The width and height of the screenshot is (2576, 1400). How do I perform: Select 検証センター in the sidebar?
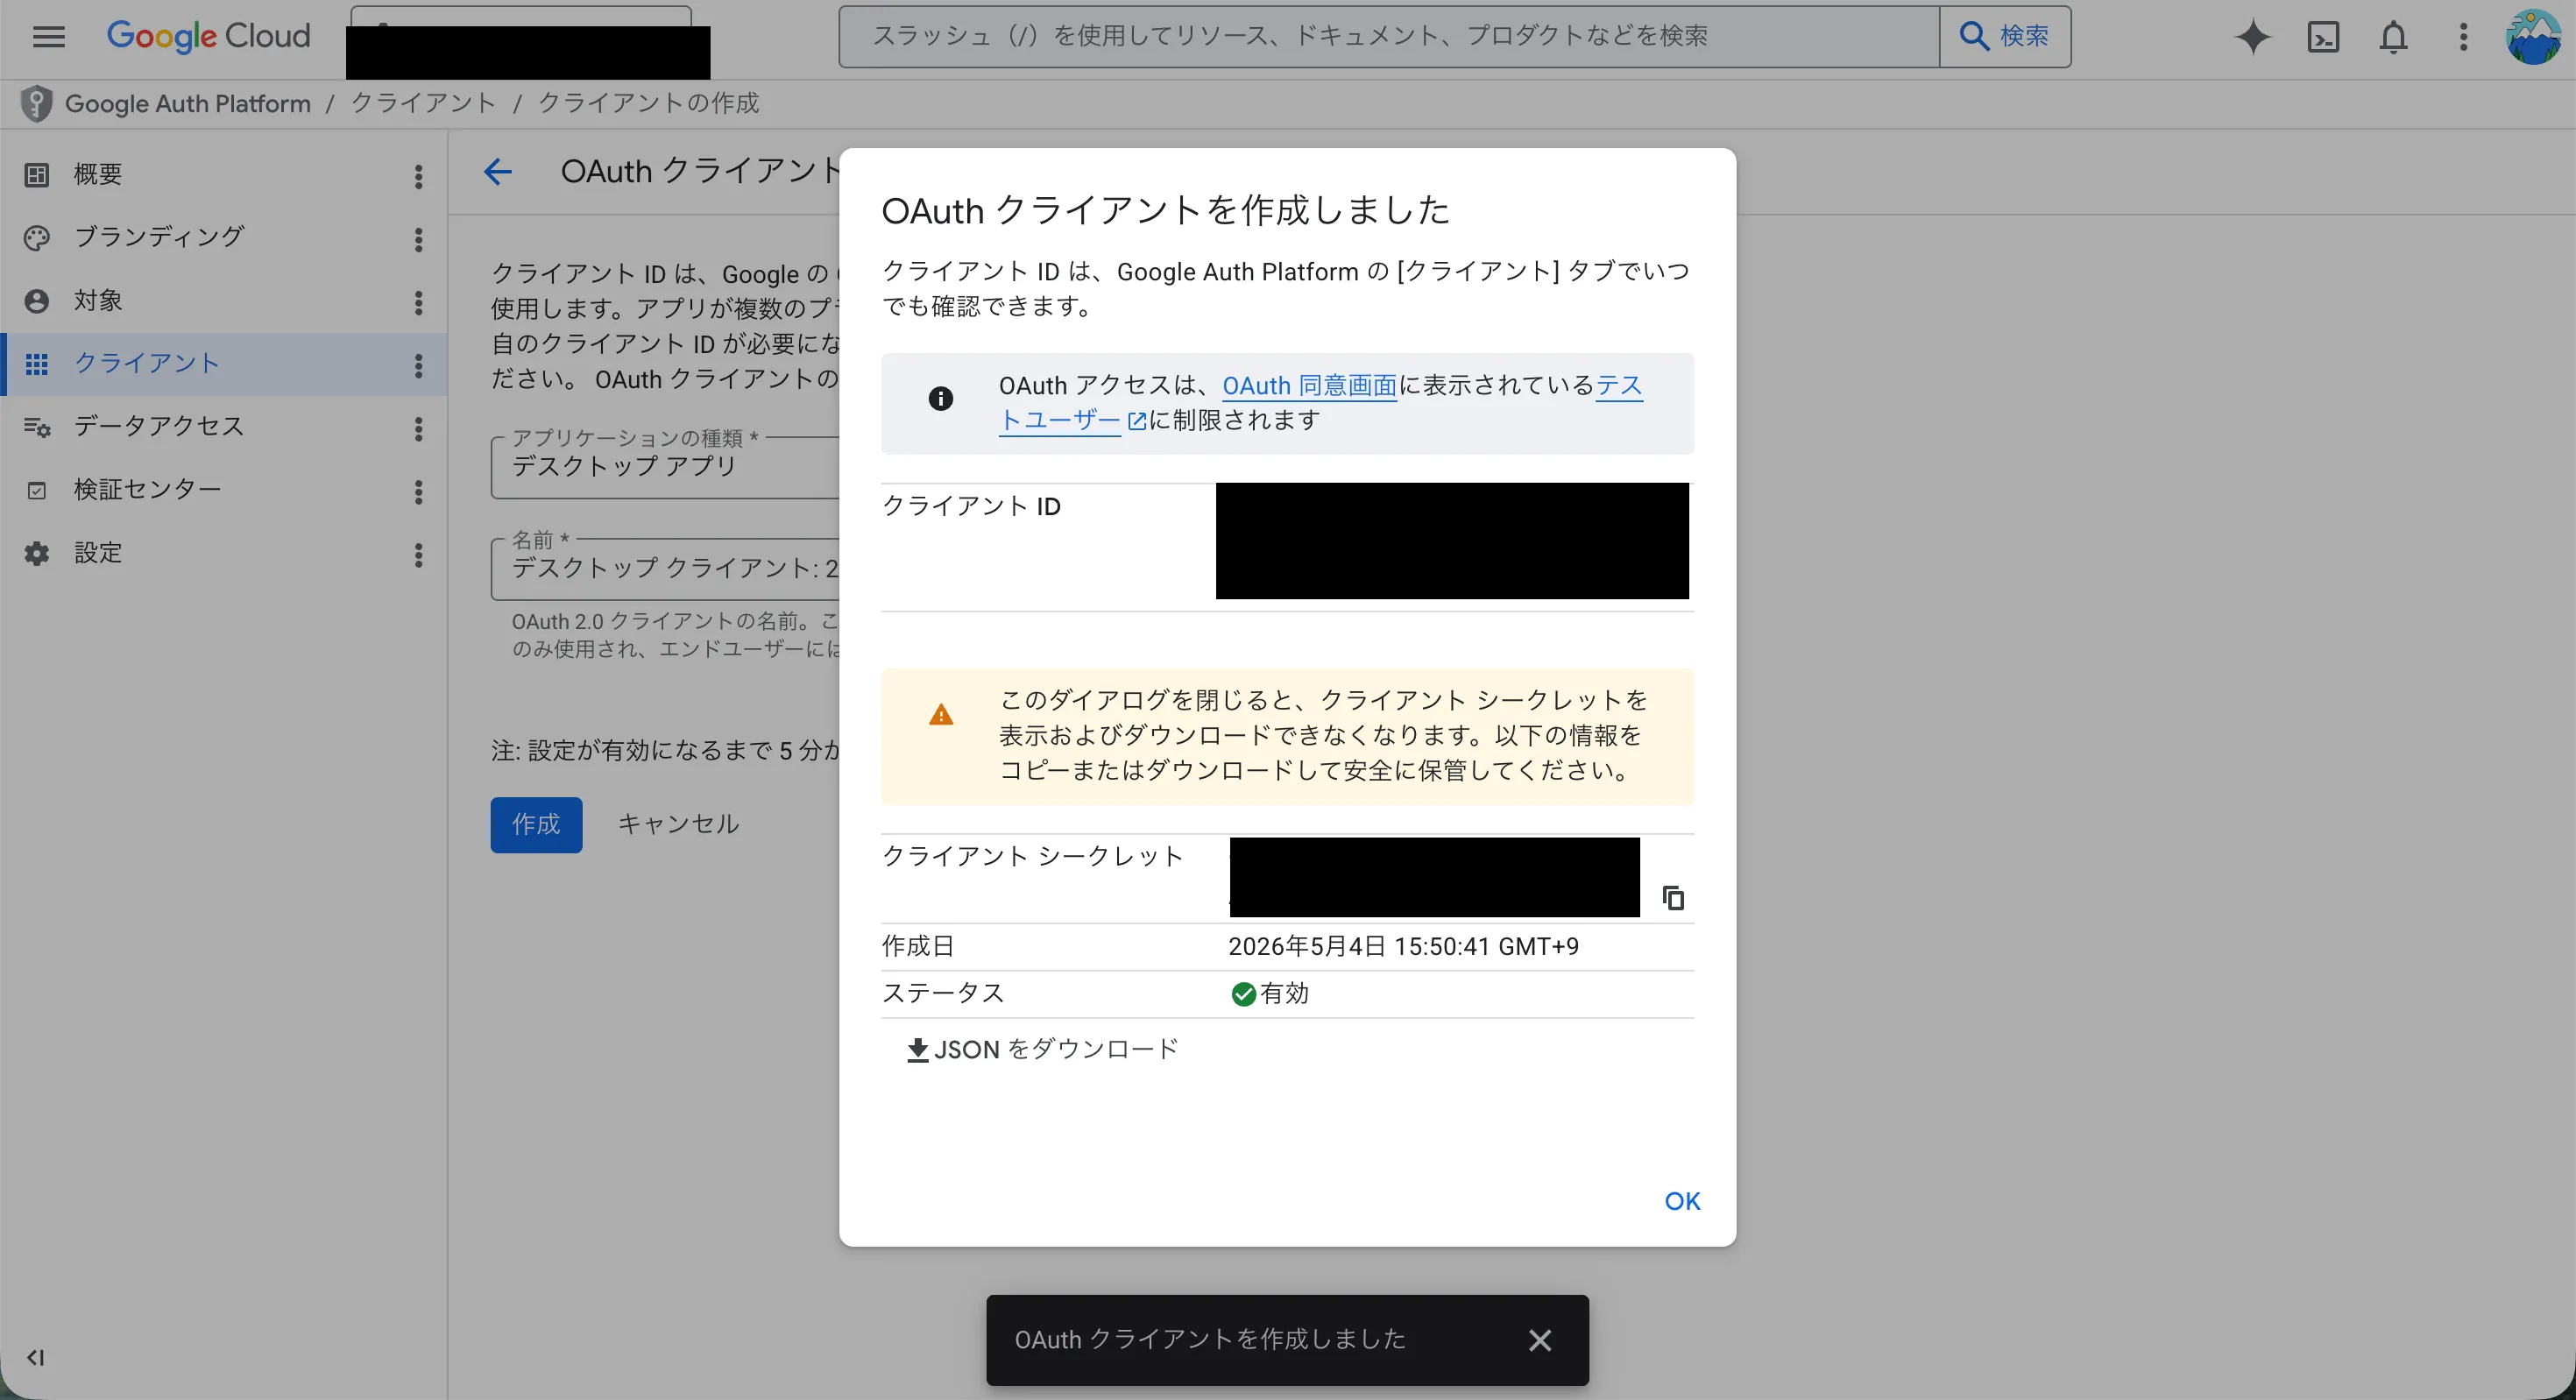(147, 490)
